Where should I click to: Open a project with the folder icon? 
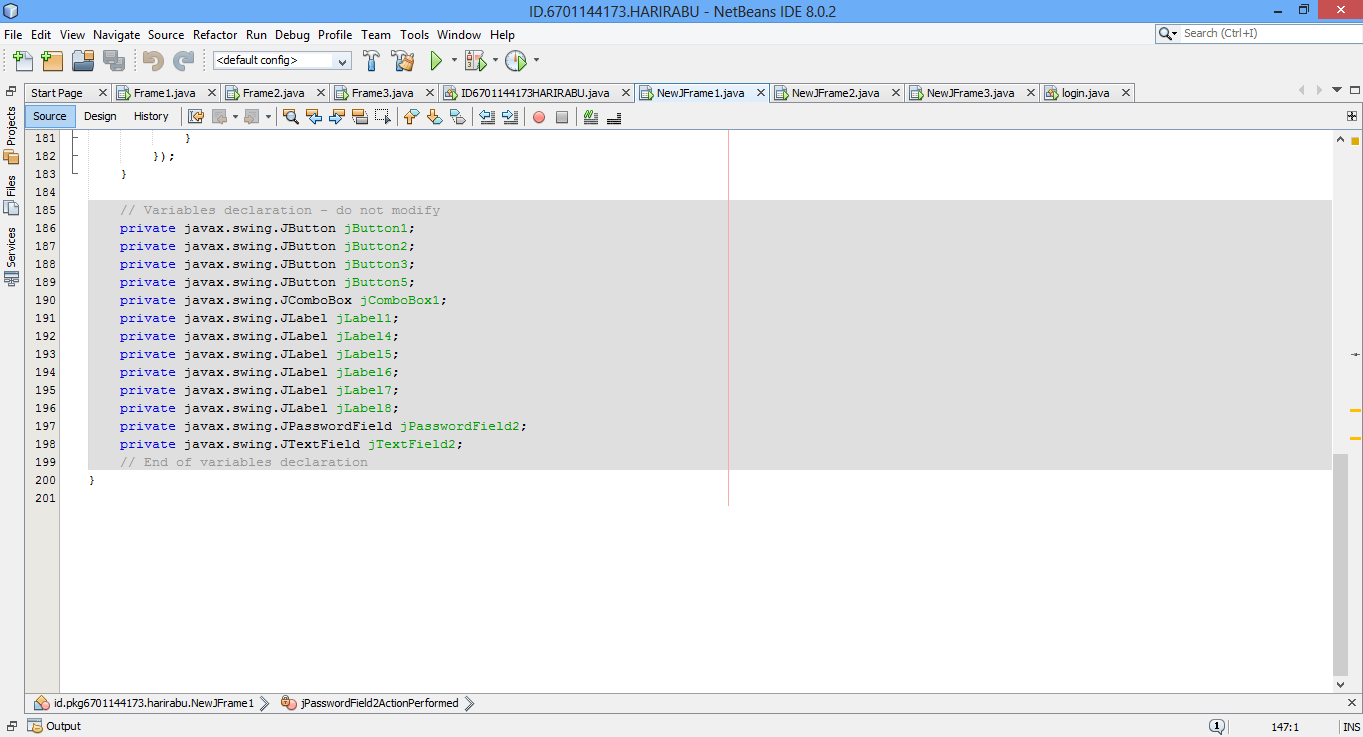tap(83, 60)
